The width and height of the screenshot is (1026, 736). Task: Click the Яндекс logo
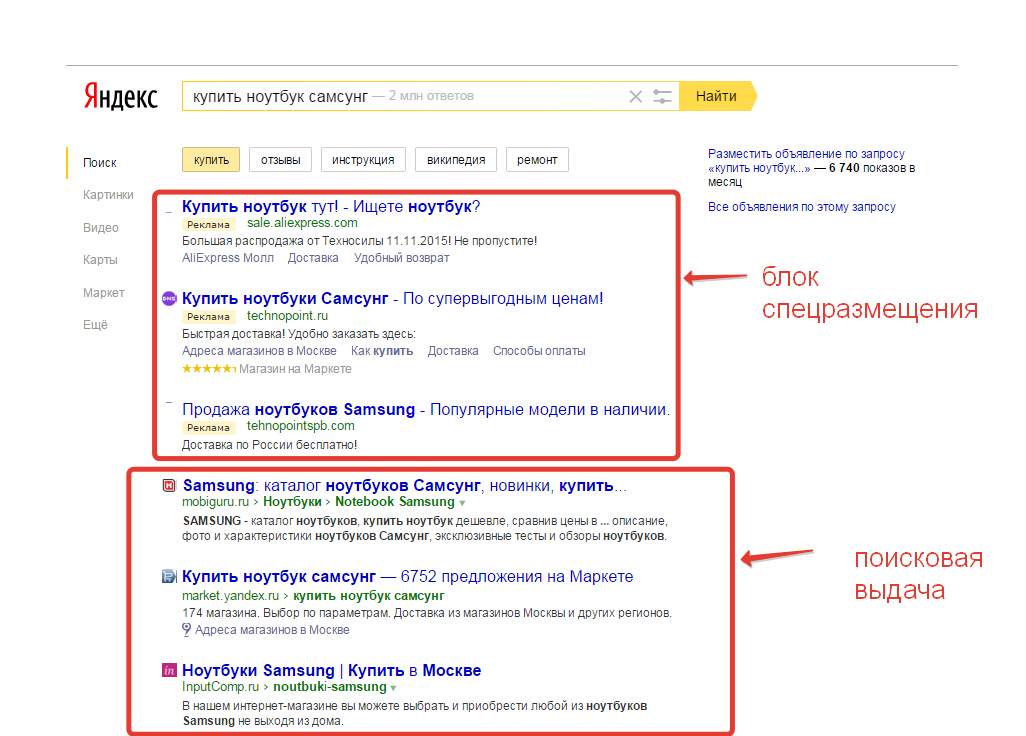click(x=121, y=97)
